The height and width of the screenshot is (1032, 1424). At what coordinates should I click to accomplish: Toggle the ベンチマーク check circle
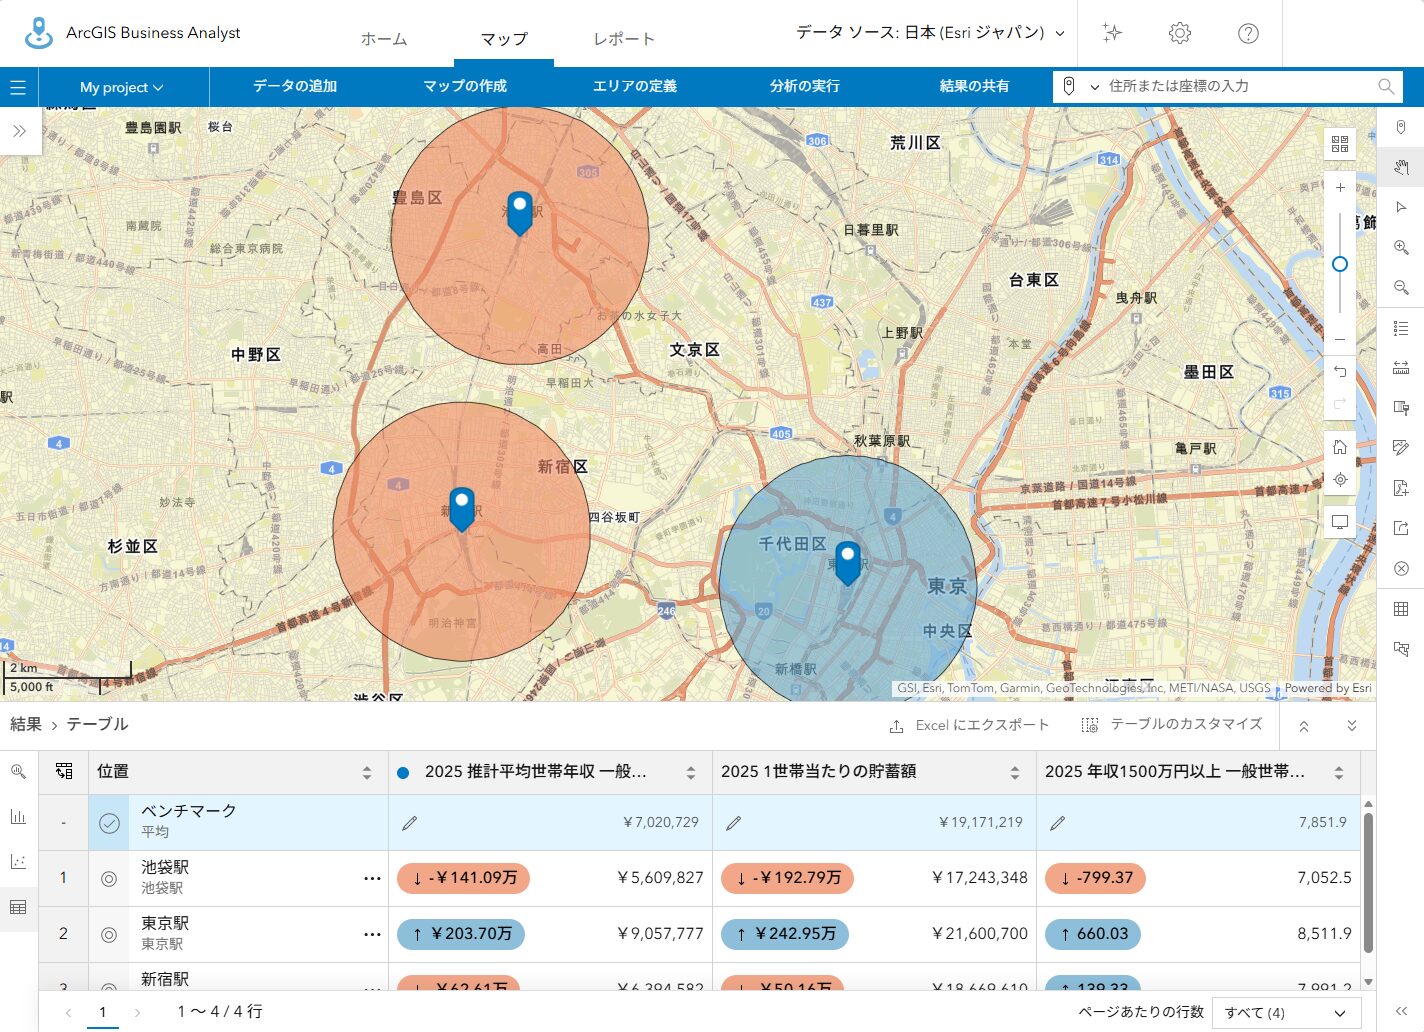tap(109, 823)
